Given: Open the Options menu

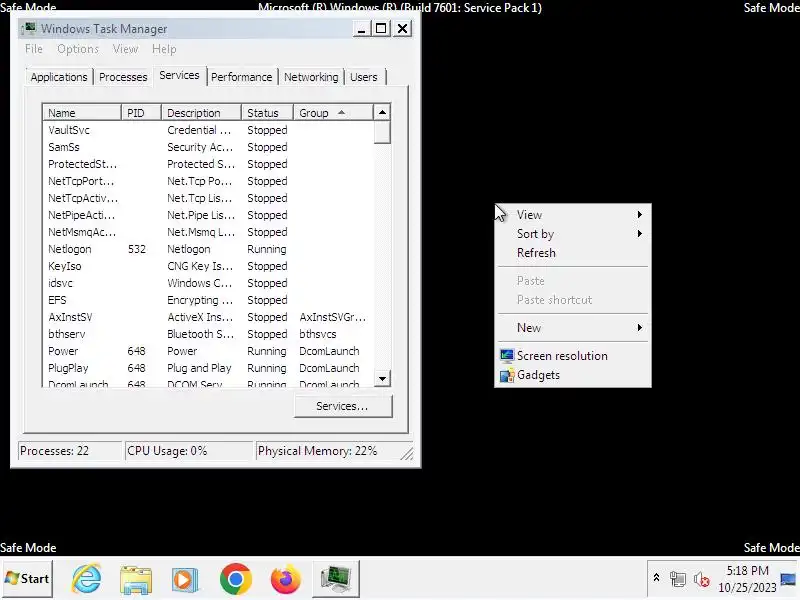Looking at the screenshot, I should click(x=78, y=49).
